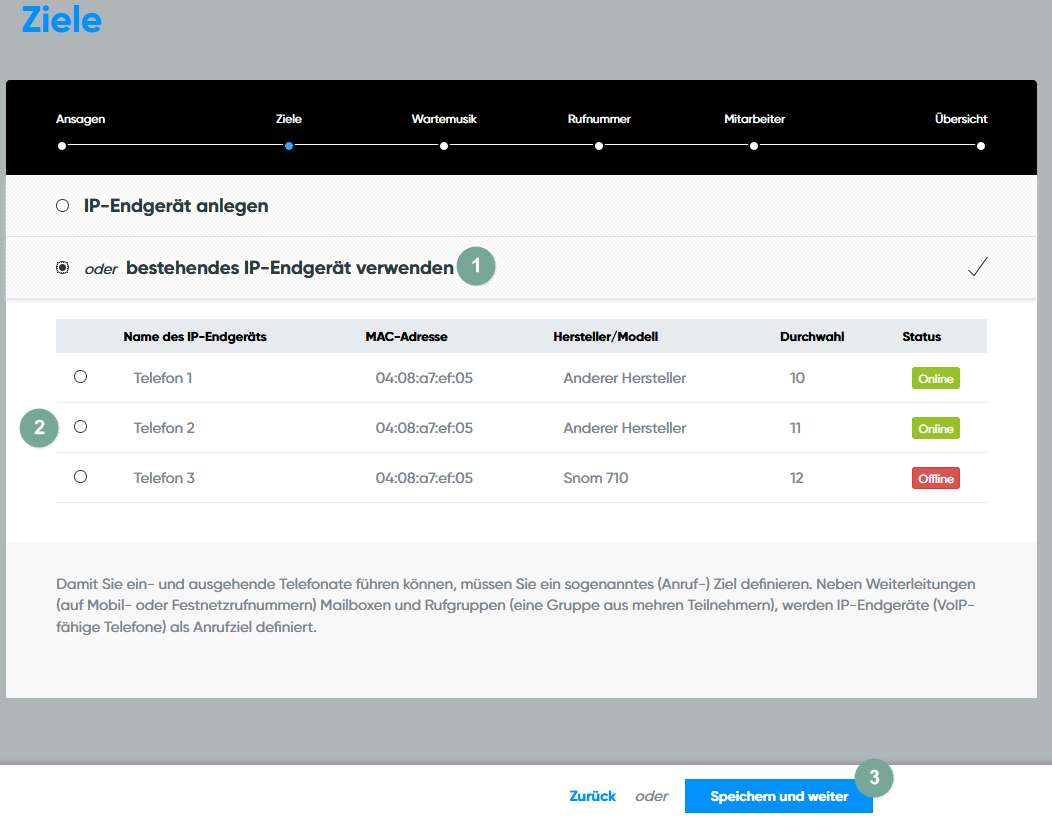Choose the Telefon 3 radio button

point(81,477)
